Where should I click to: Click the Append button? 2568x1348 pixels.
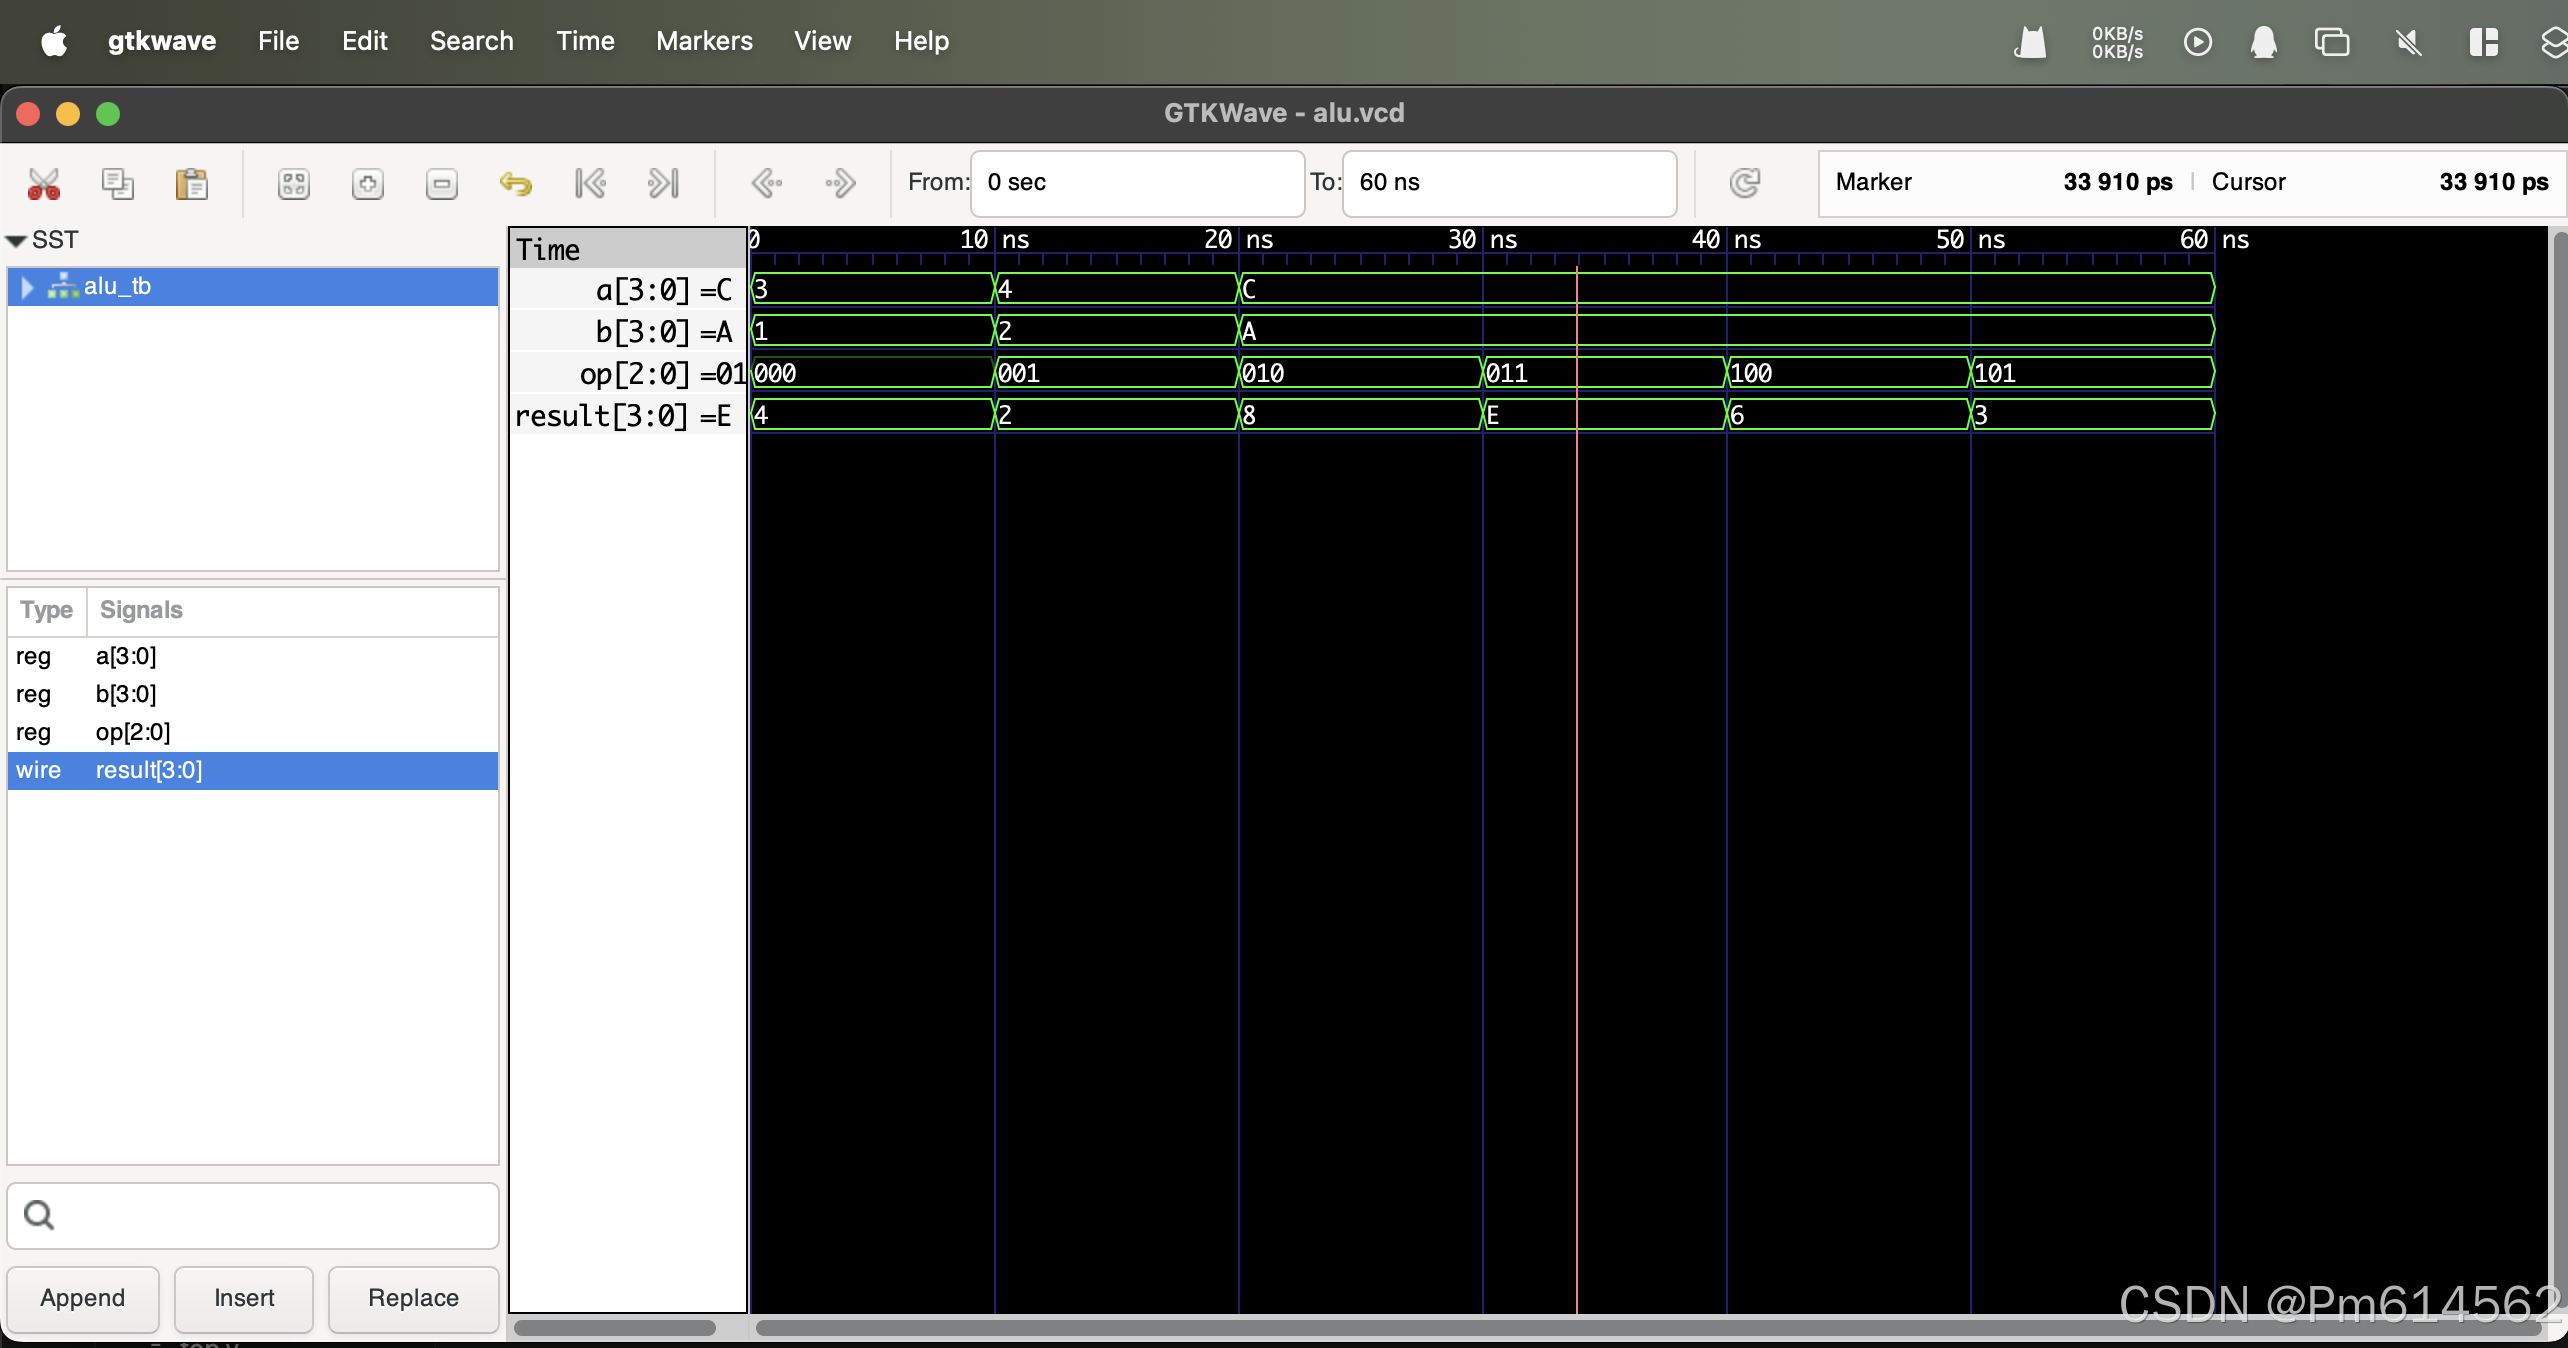(83, 1298)
